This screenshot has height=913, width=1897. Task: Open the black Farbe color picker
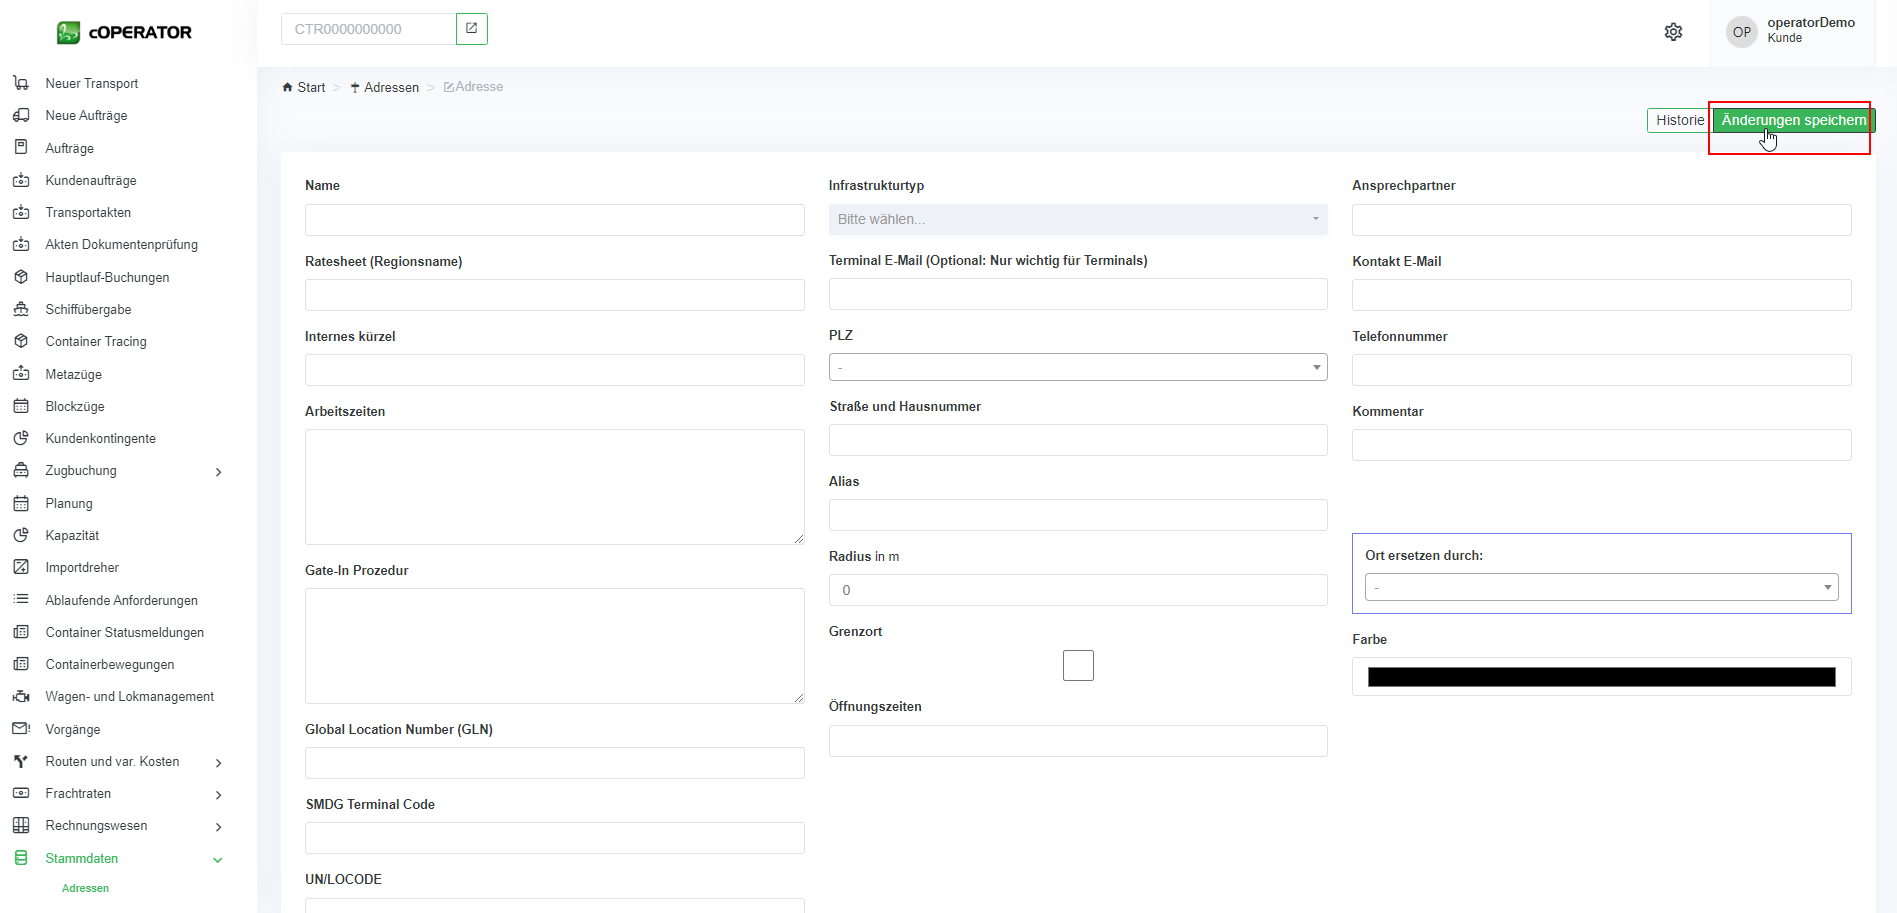pos(1601,677)
